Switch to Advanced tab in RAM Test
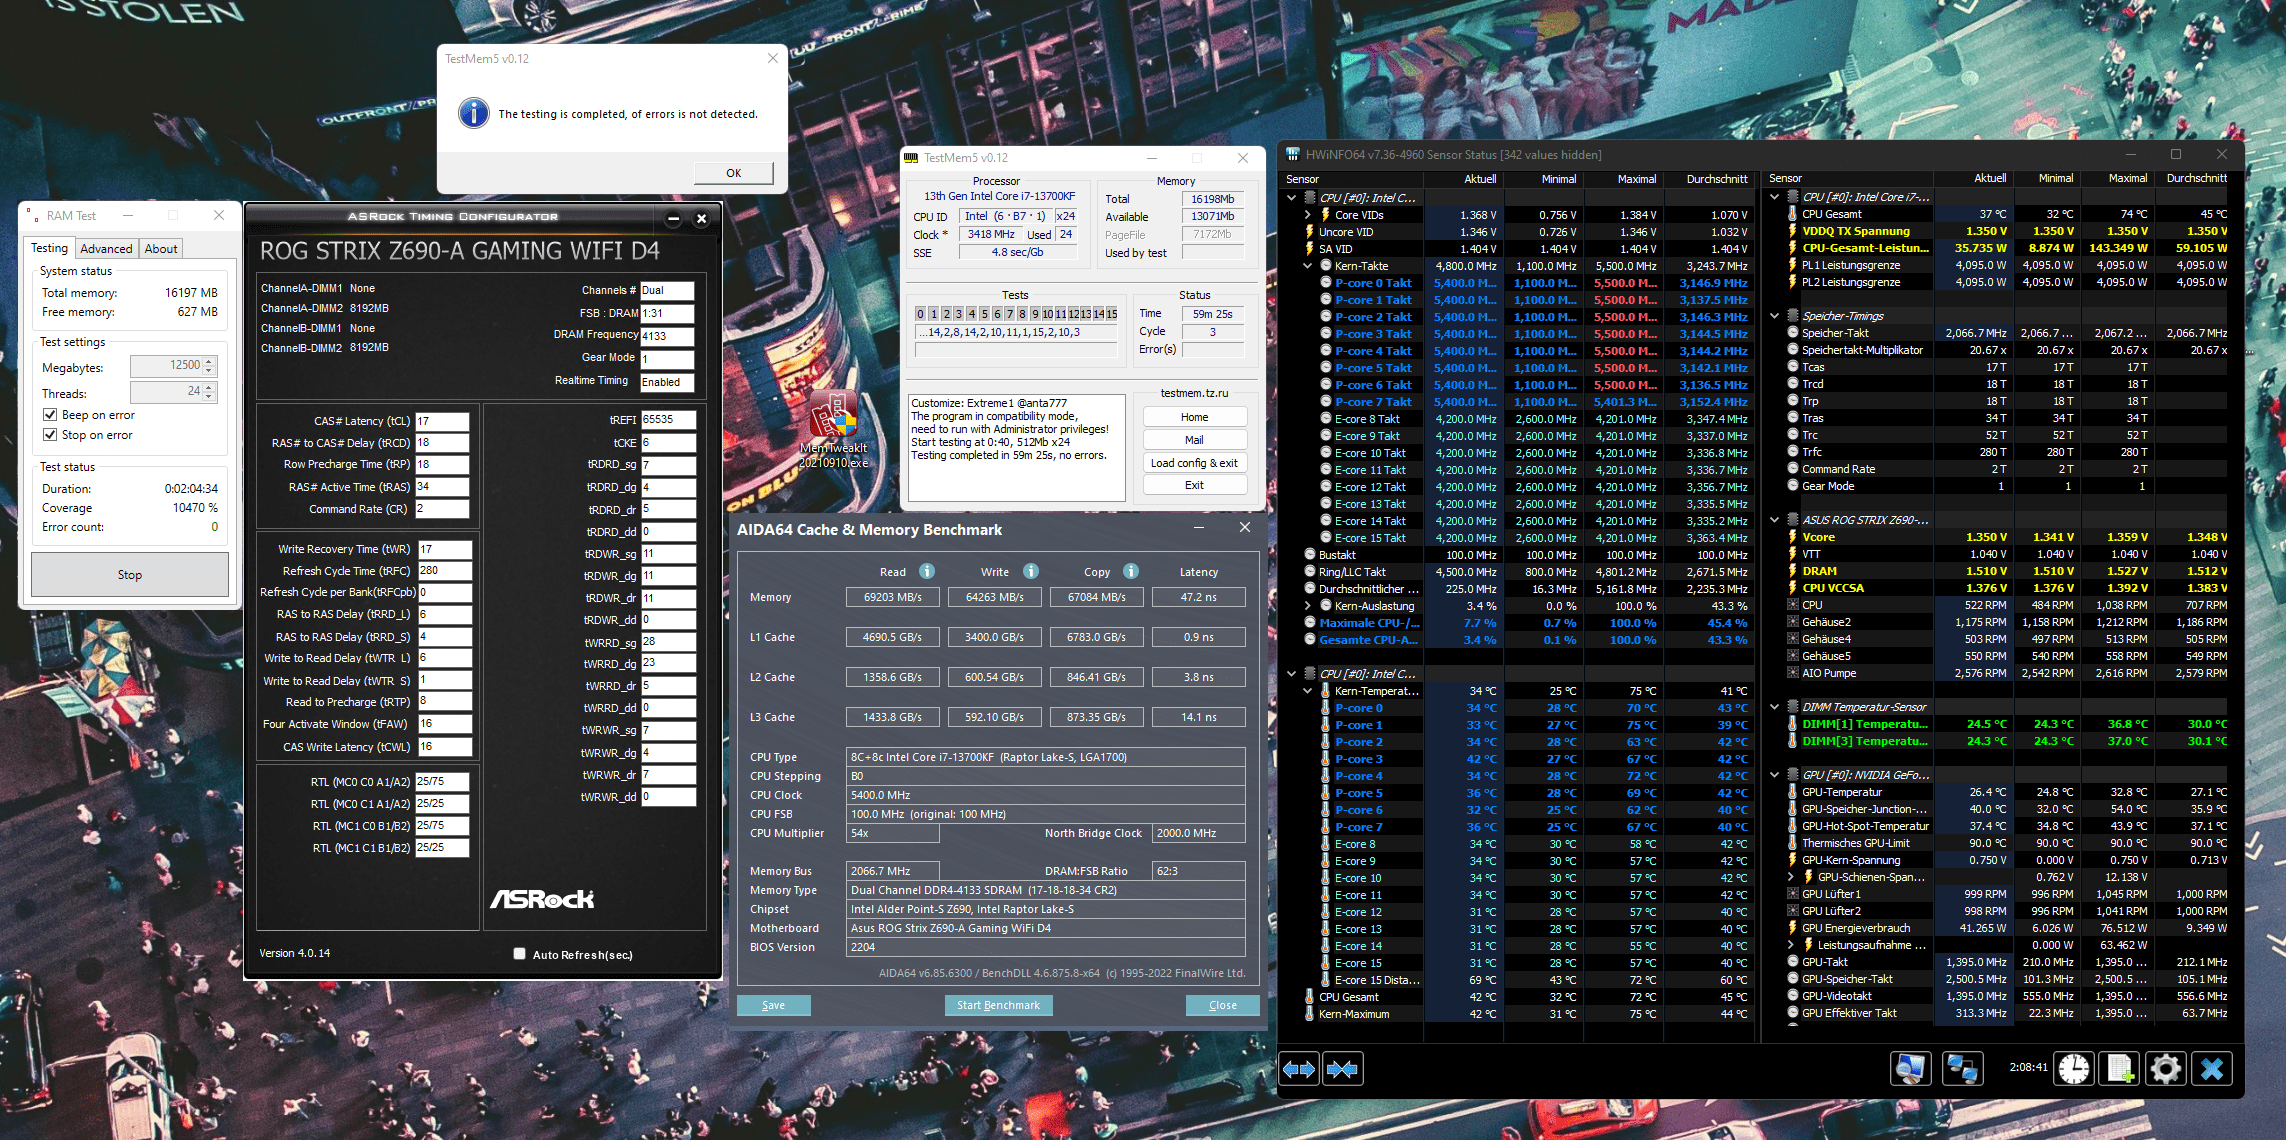This screenshot has height=1140, width=2286. pyautogui.click(x=106, y=249)
